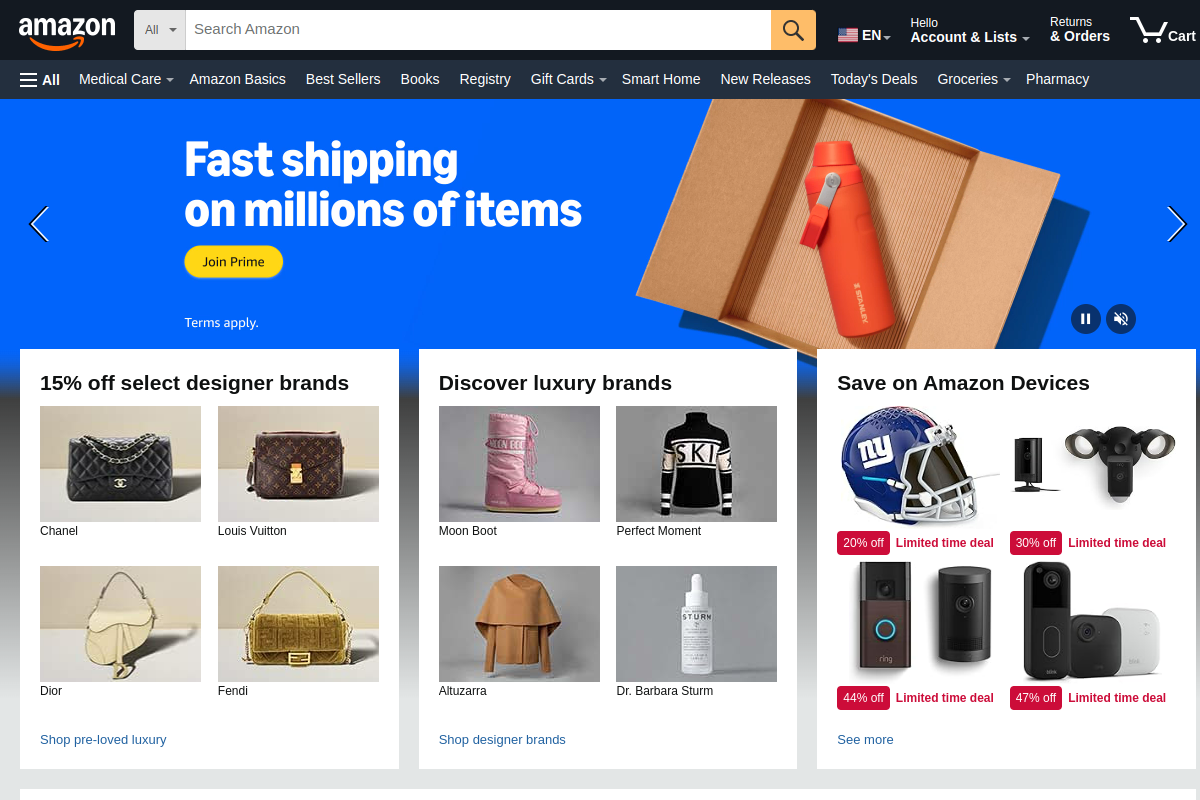Open Returns & Orders
Viewport: 1200px width, 800px height.
[x=1080, y=30]
